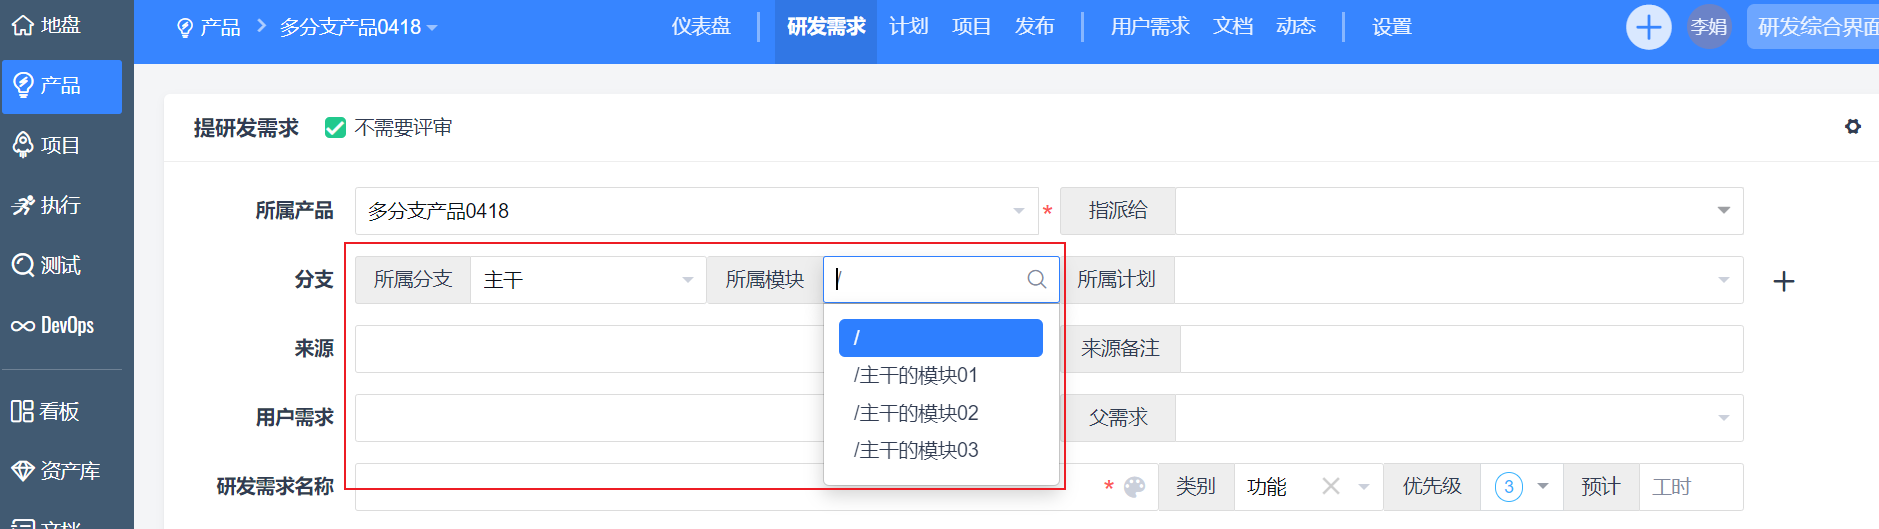The height and width of the screenshot is (529, 1879).
Task: Open the 李娟 user avatar menu
Action: (1709, 27)
